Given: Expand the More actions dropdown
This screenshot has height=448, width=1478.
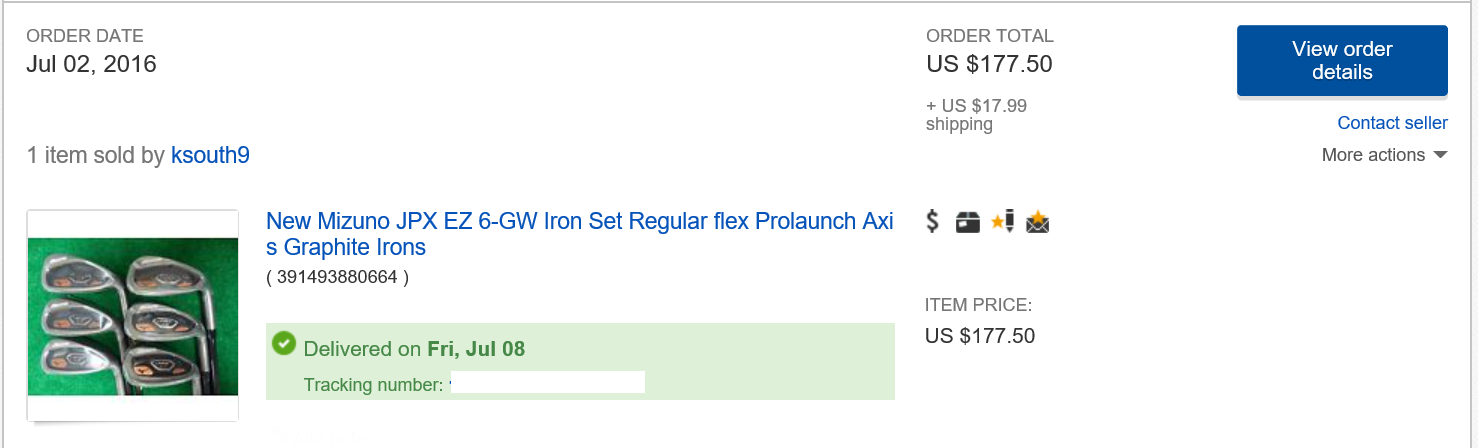Looking at the screenshot, I should (1373, 155).
